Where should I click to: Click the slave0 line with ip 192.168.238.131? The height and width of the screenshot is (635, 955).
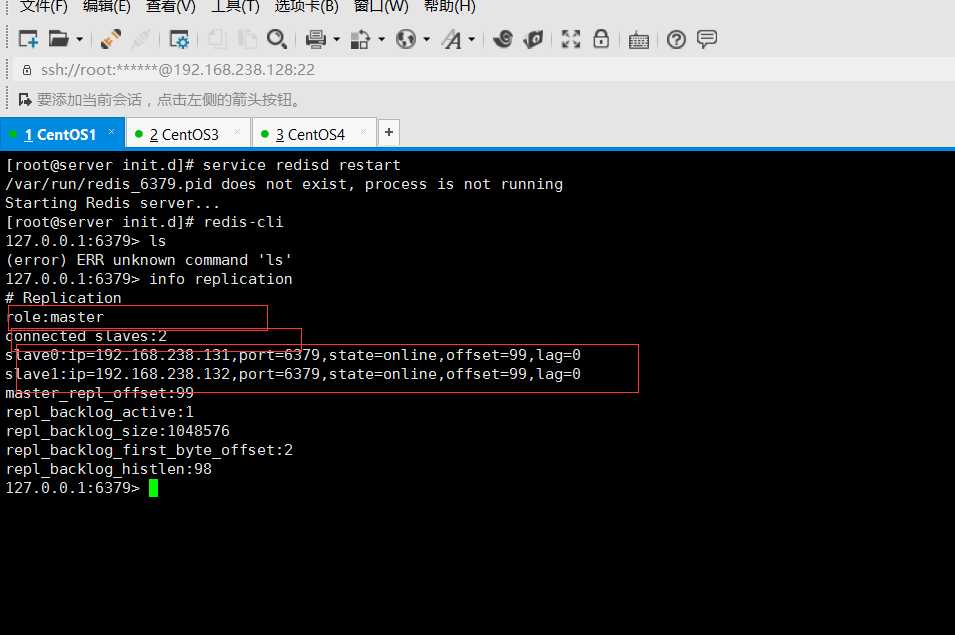point(293,354)
